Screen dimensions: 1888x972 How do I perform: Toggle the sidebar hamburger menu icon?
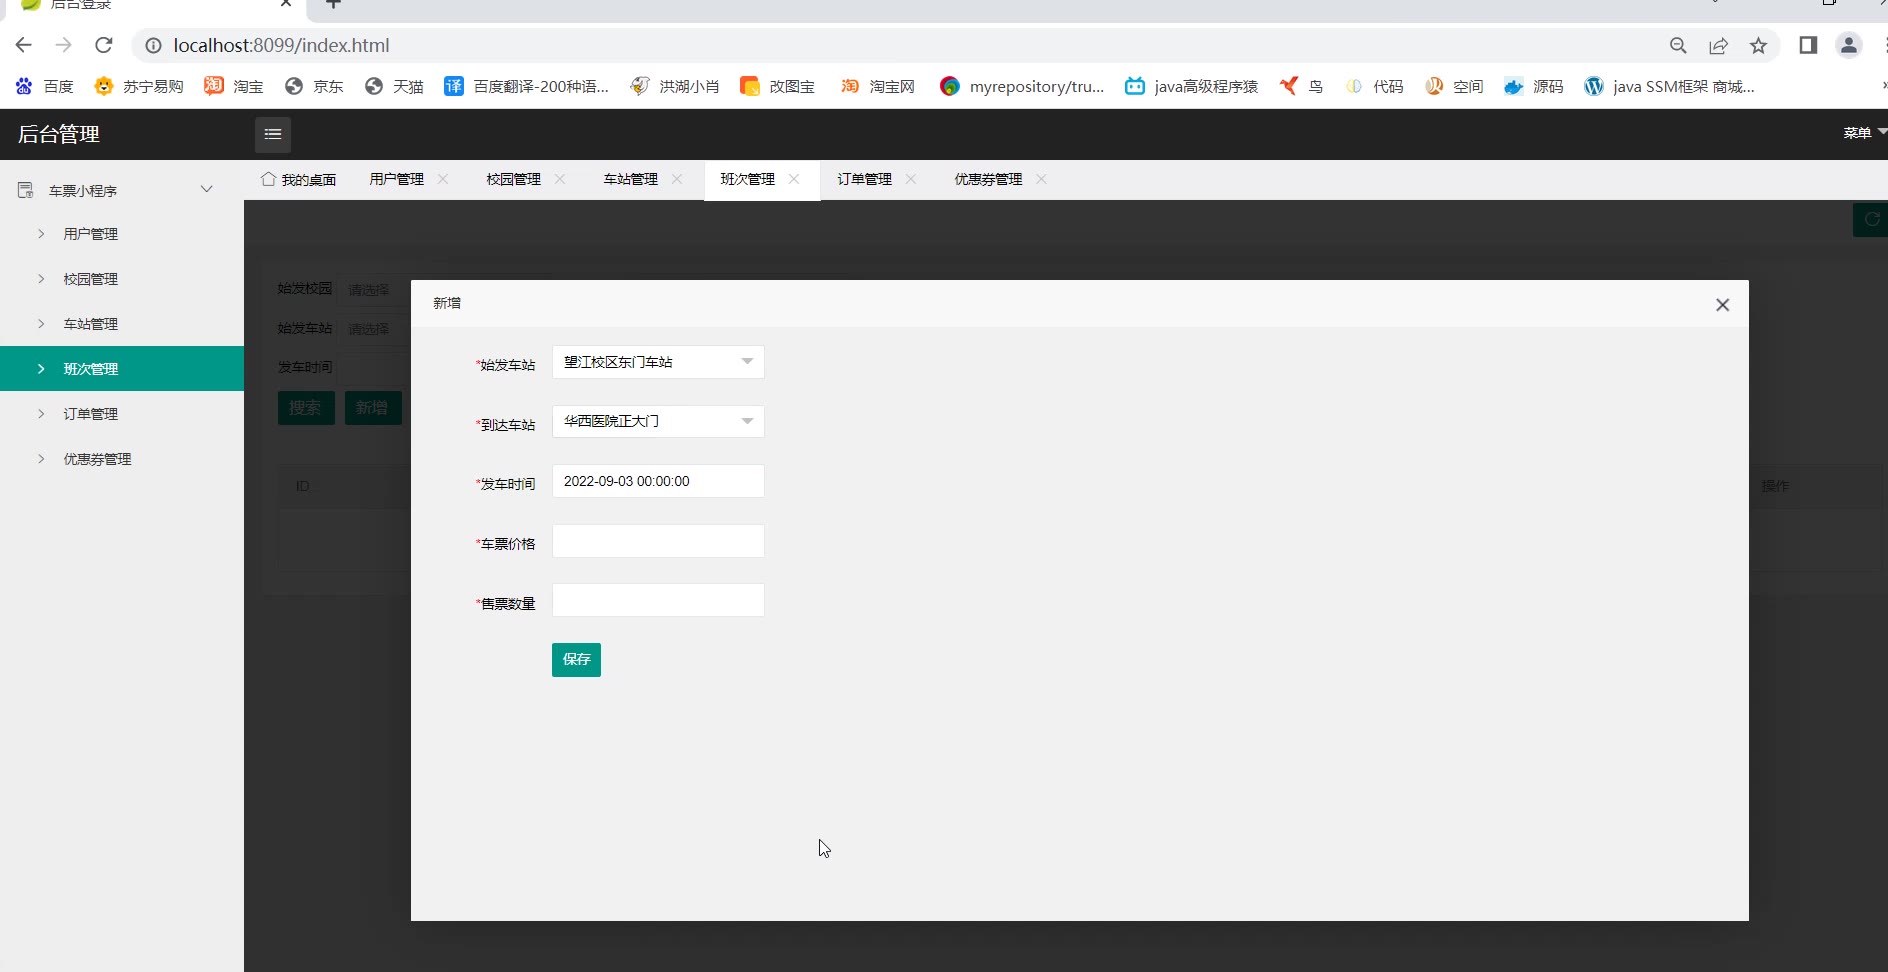(x=273, y=134)
